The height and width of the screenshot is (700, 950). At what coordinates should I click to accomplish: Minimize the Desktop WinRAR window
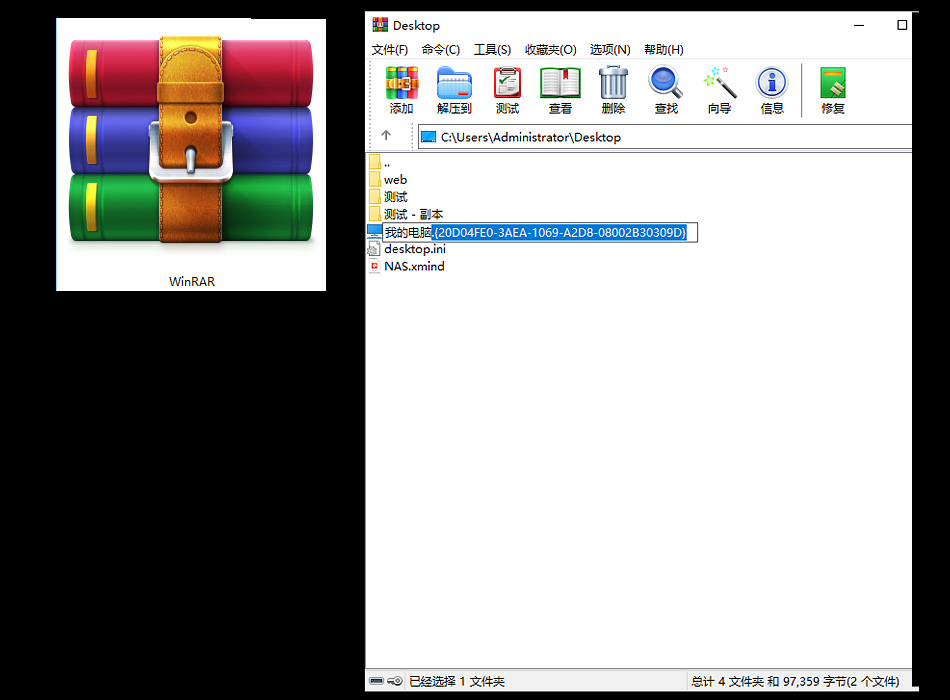(x=859, y=25)
